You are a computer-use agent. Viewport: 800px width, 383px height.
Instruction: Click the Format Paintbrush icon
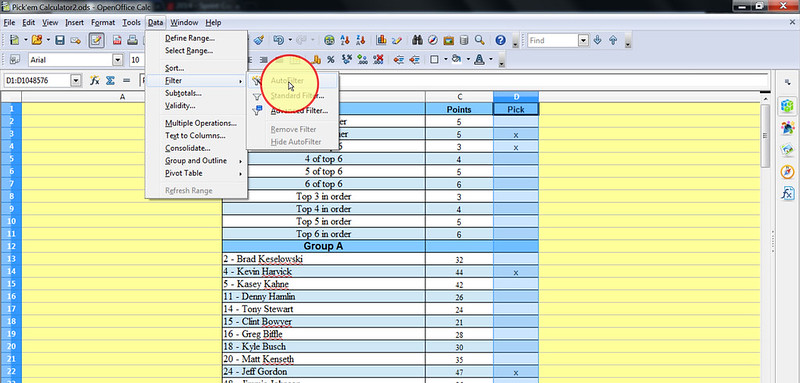(x=259, y=40)
